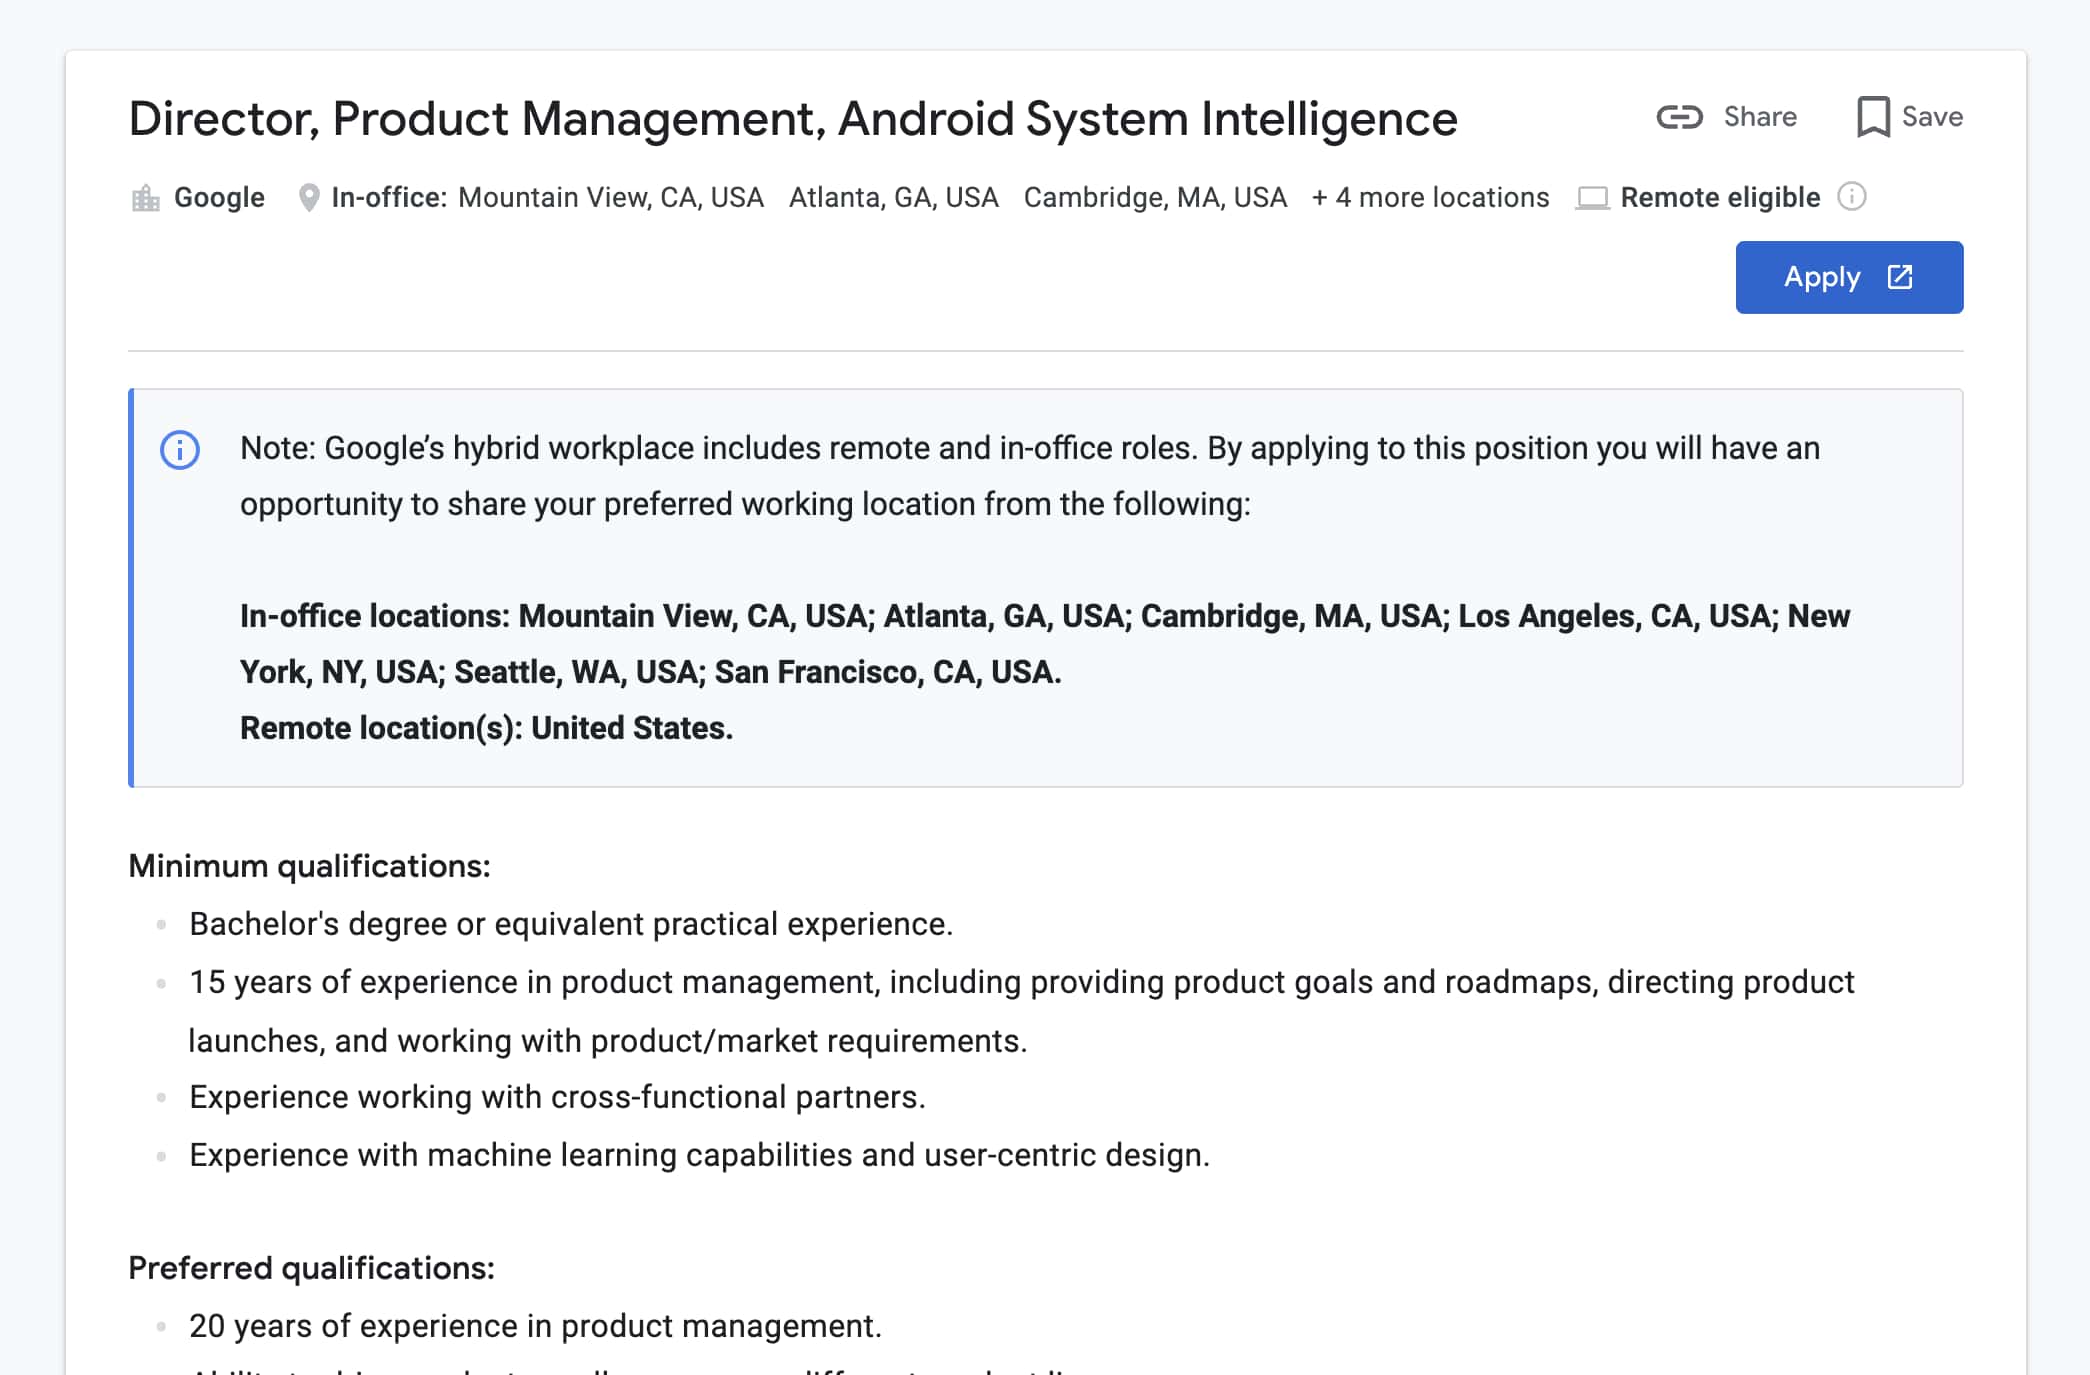Viewport: 2090px width, 1375px height.
Task: Open info icon beside Remote eligible
Action: (x=1852, y=197)
